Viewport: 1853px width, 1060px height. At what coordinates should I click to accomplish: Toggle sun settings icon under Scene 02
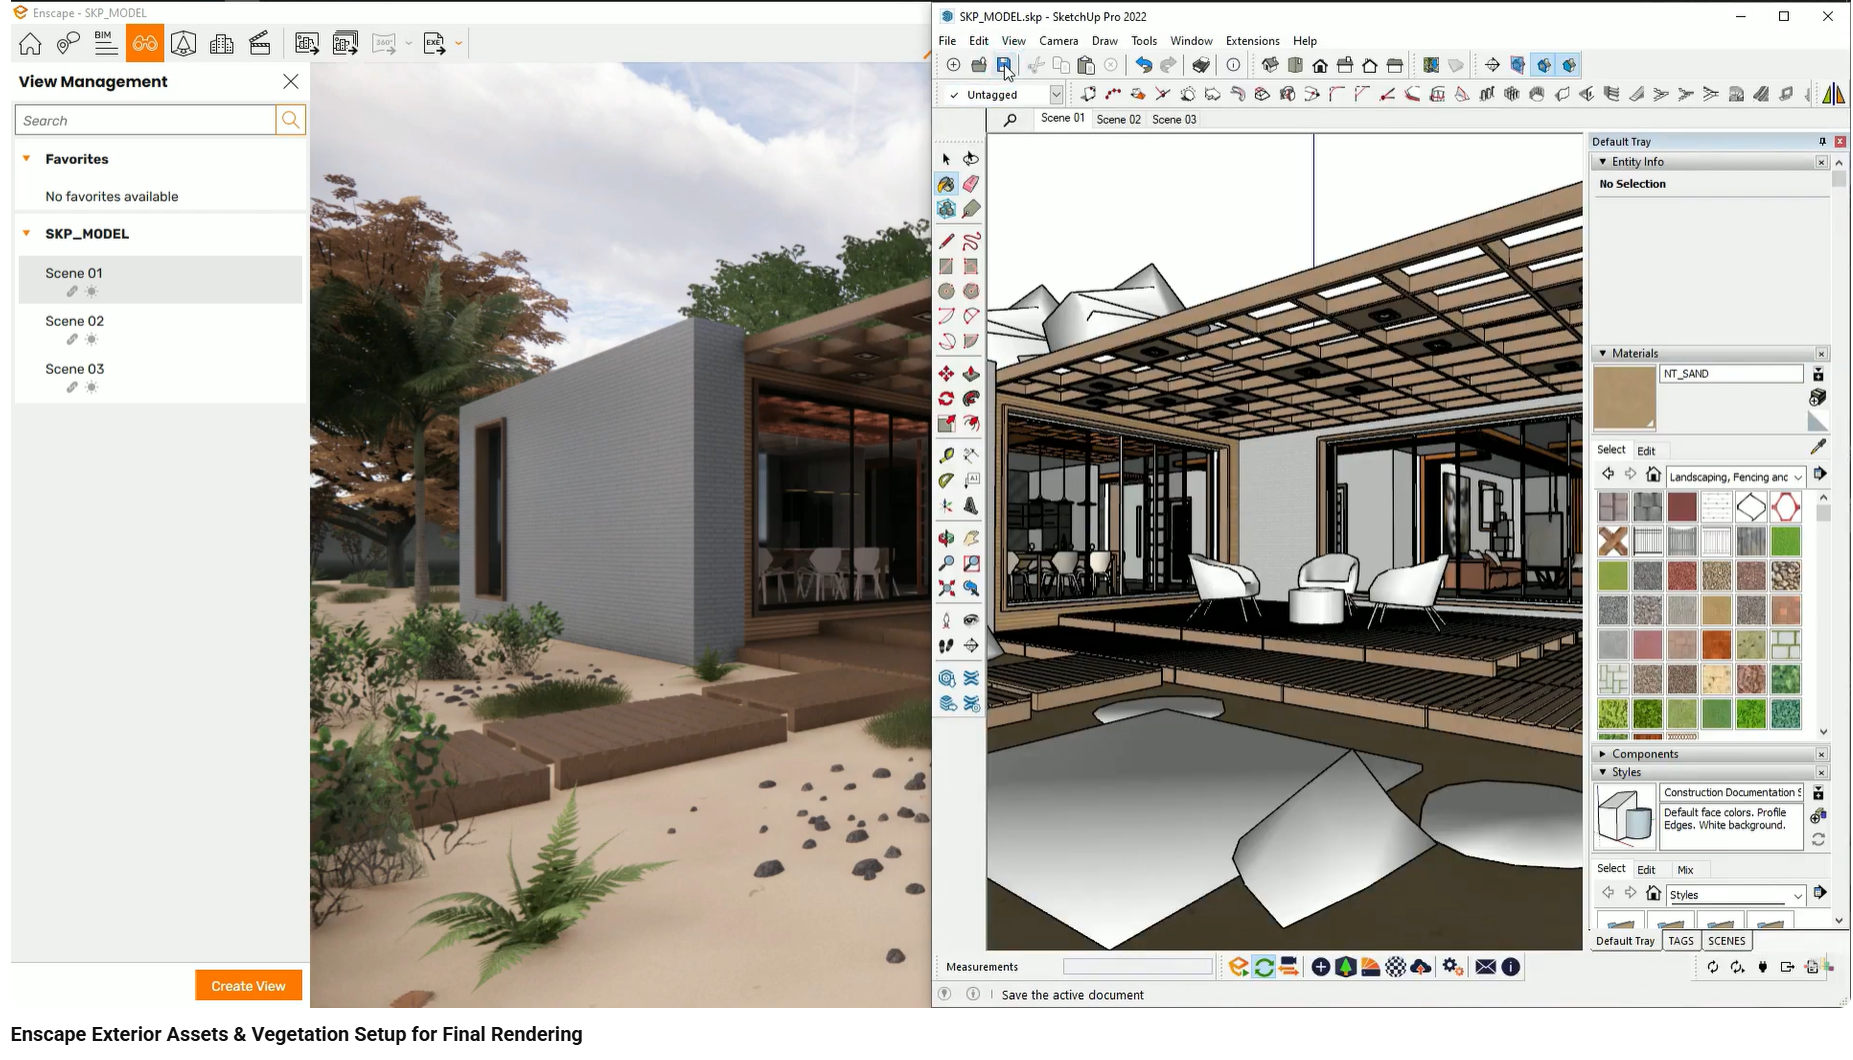(92, 340)
